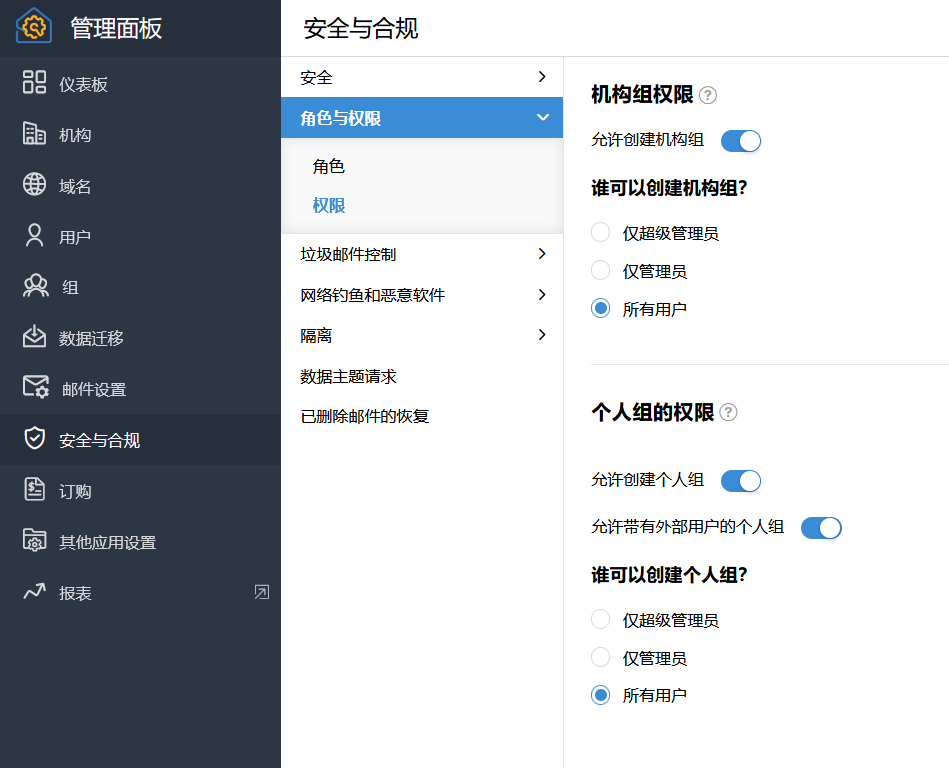The height and width of the screenshot is (768, 949).
Task: Select 仅超级管理员 under 谁可以创建机构组
Action: [601, 233]
